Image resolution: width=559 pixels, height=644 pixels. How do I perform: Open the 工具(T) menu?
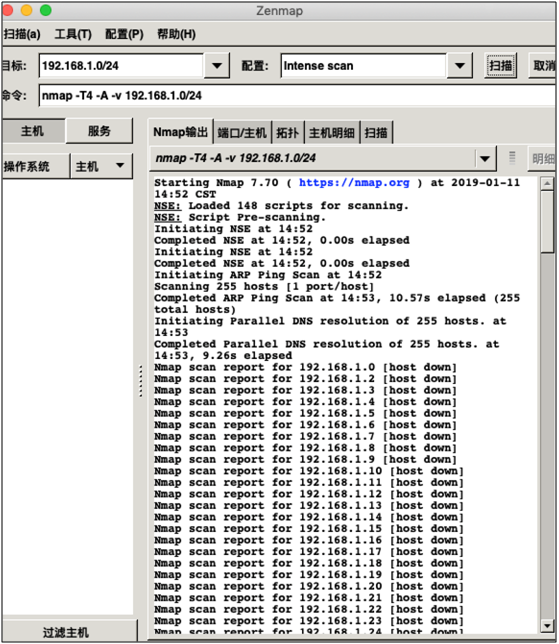[73, 34]
